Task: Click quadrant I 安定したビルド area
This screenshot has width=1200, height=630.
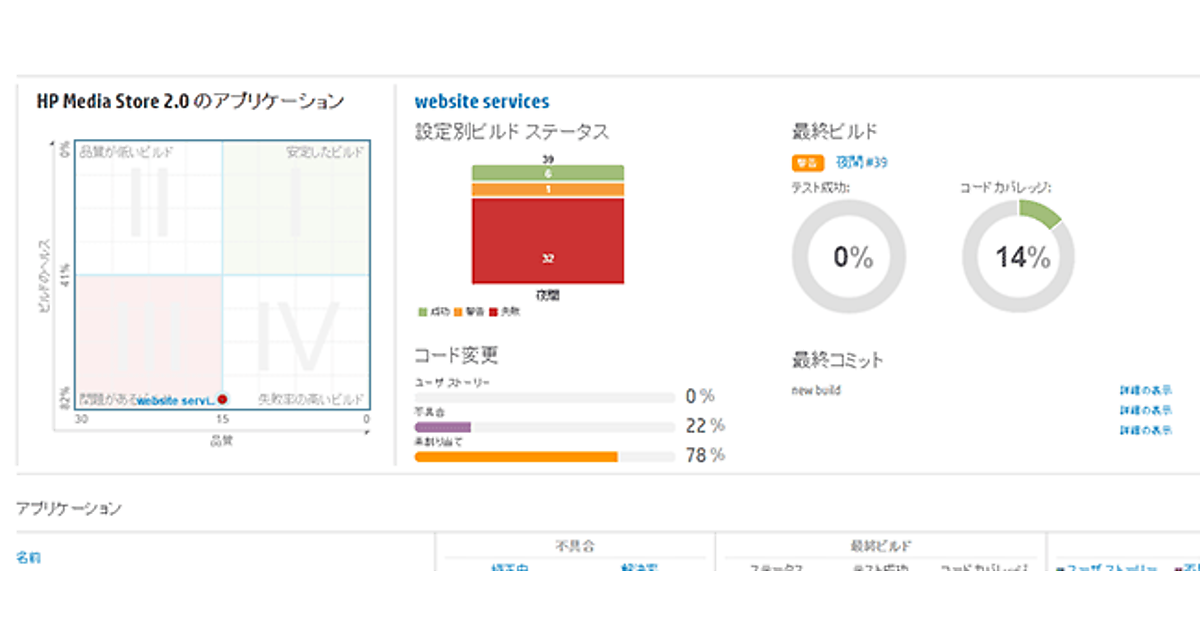Action: (x=295, y=207)
